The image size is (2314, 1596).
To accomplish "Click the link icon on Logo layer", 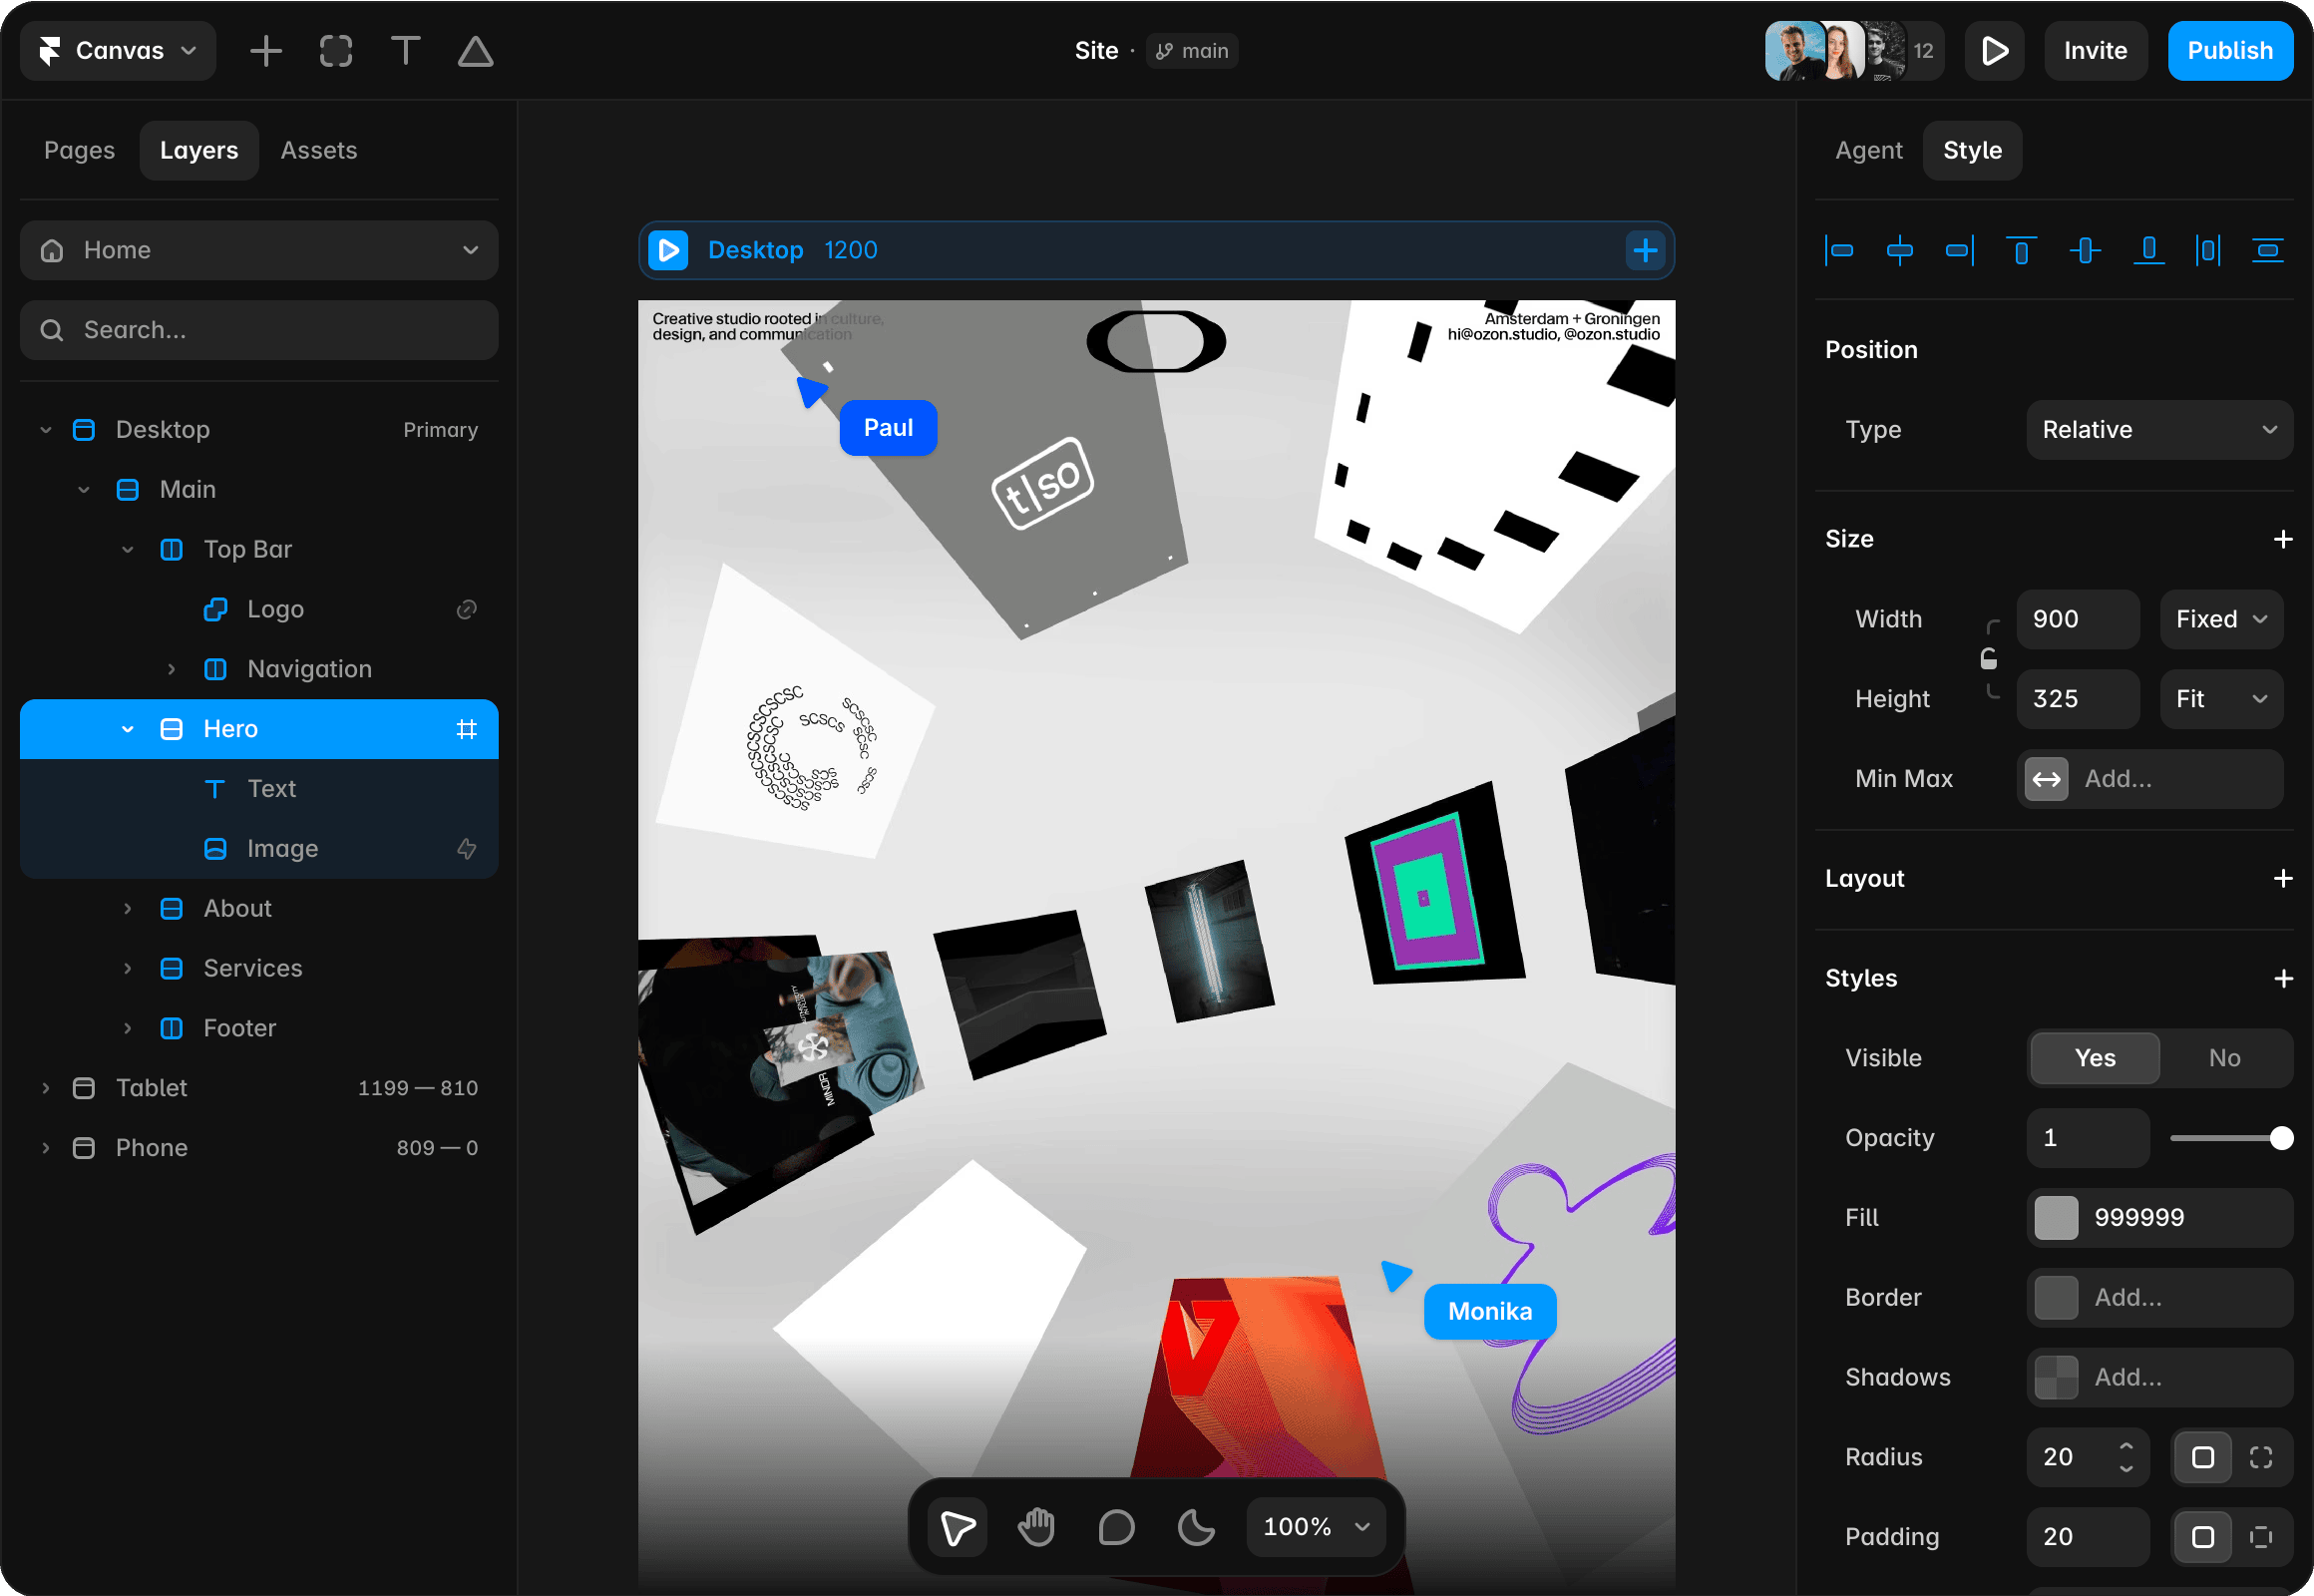I will coord(466,609).
